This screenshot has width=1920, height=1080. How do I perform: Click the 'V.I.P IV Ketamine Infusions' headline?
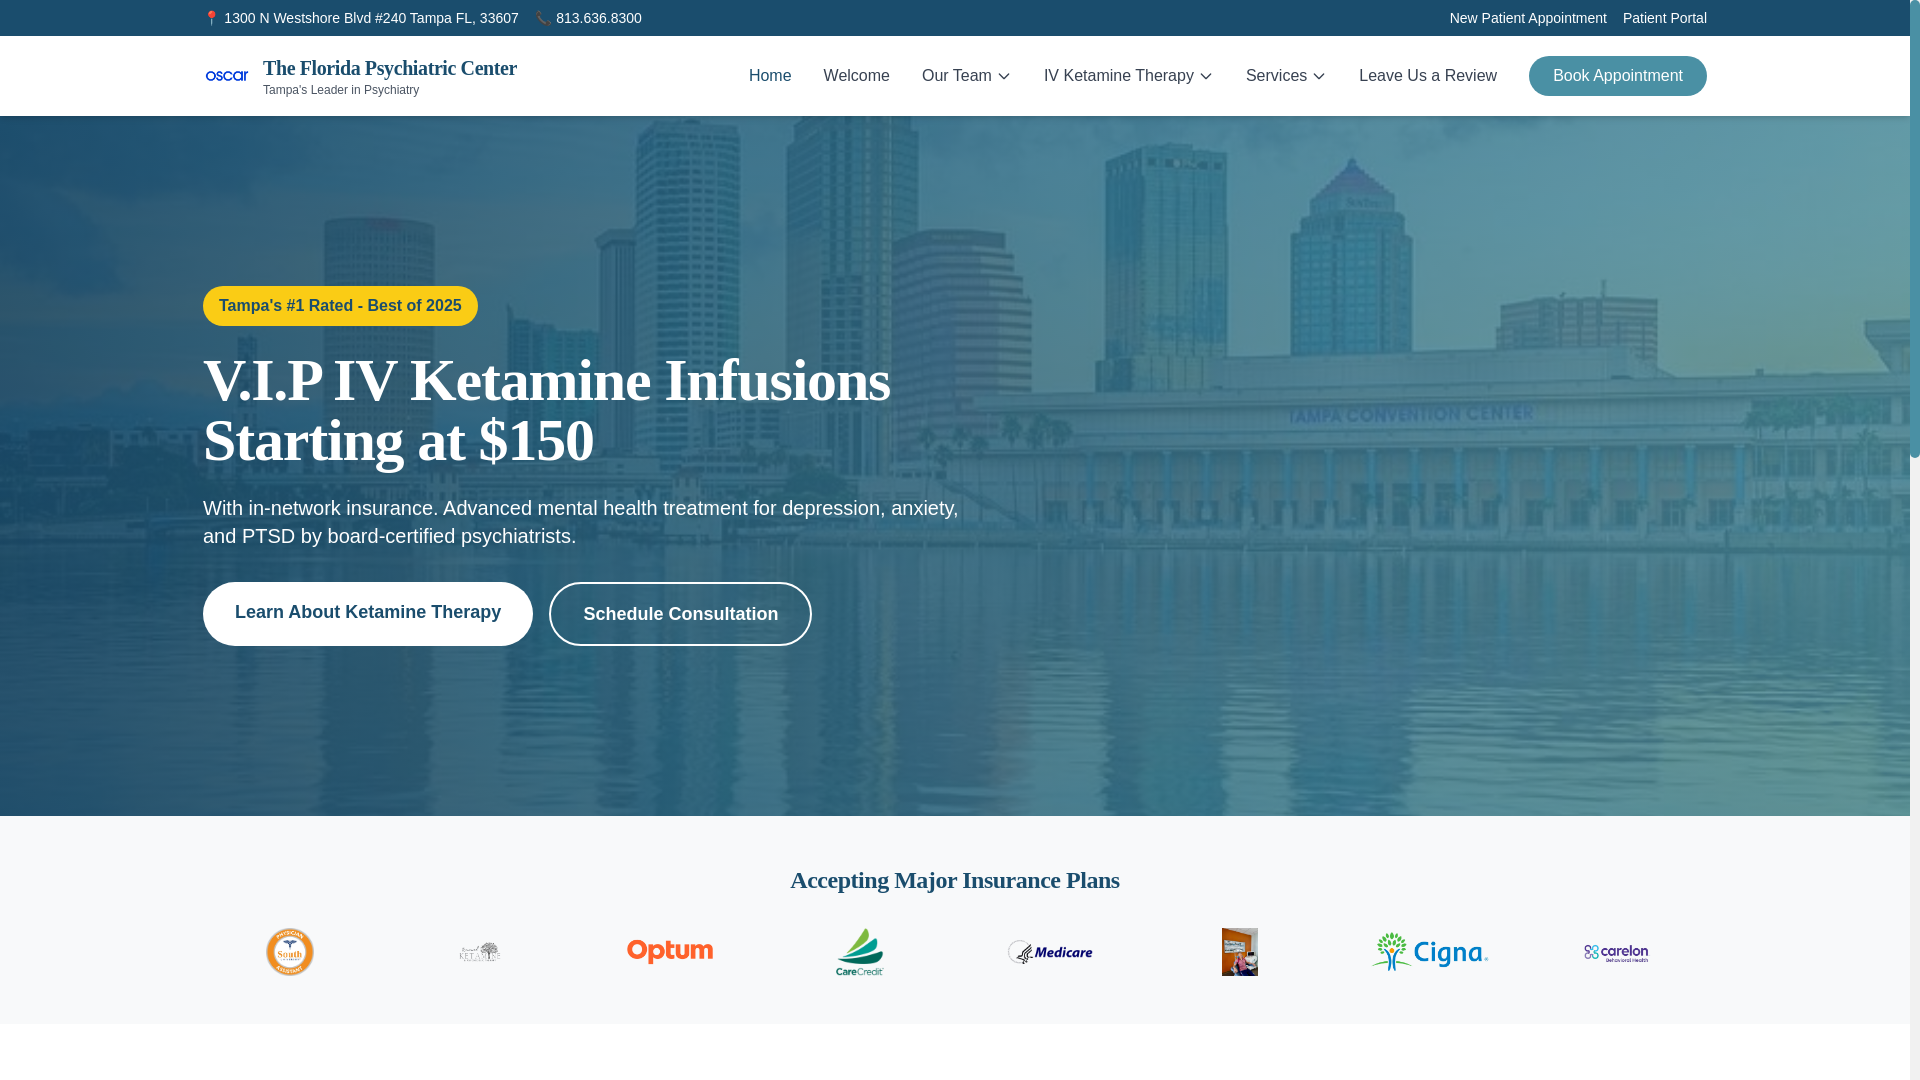coord(547,381)
